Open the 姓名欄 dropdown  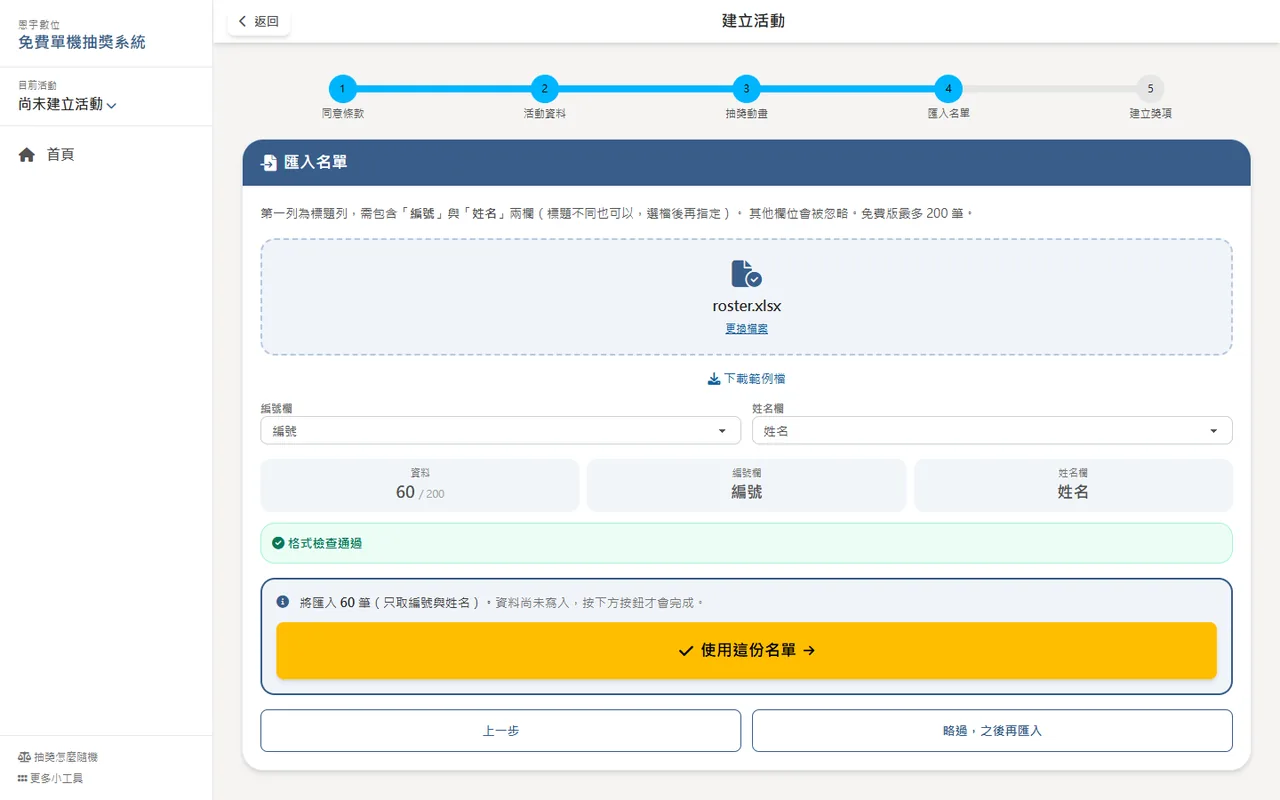[992, 431]
